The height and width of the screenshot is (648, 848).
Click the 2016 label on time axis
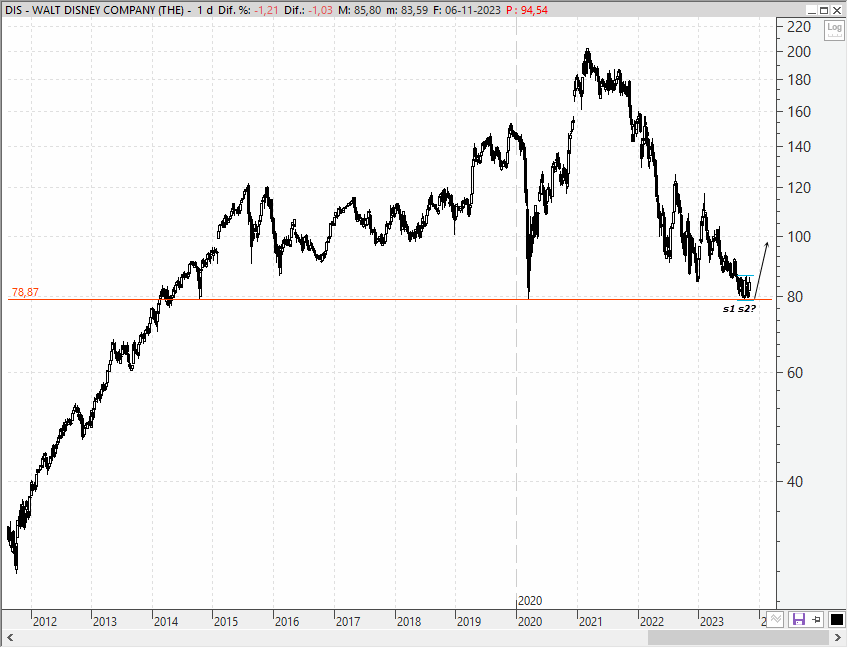[x=287, y=621]
